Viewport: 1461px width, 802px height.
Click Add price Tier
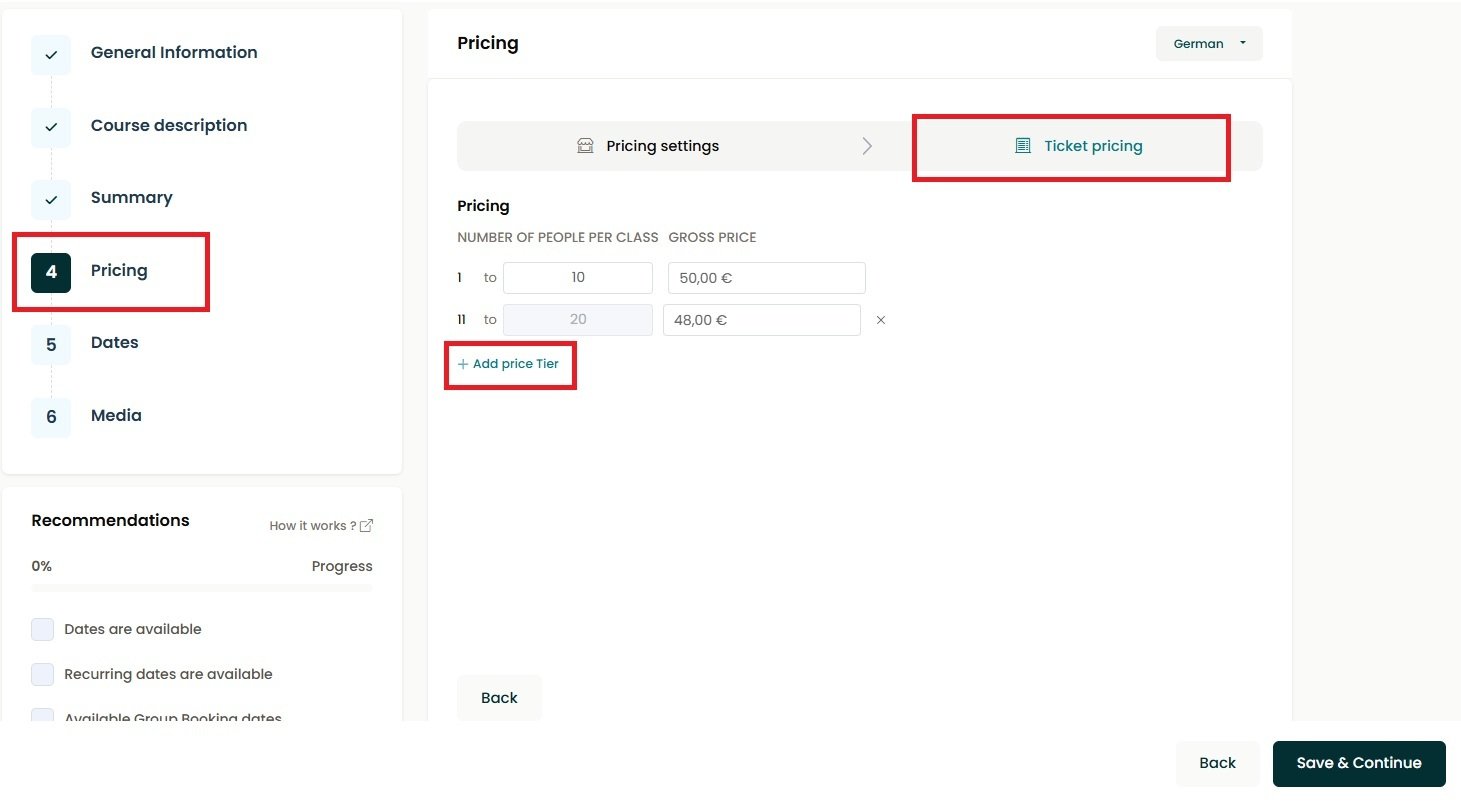(x=508, y=364)
